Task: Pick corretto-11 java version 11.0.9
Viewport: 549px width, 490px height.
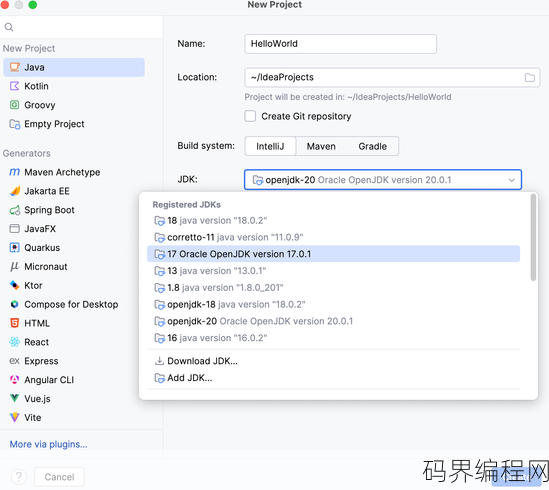Action: [333, 237]
